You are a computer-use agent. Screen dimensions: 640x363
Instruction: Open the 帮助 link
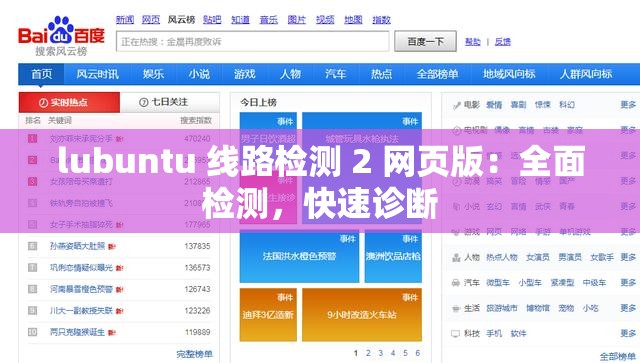473,42
